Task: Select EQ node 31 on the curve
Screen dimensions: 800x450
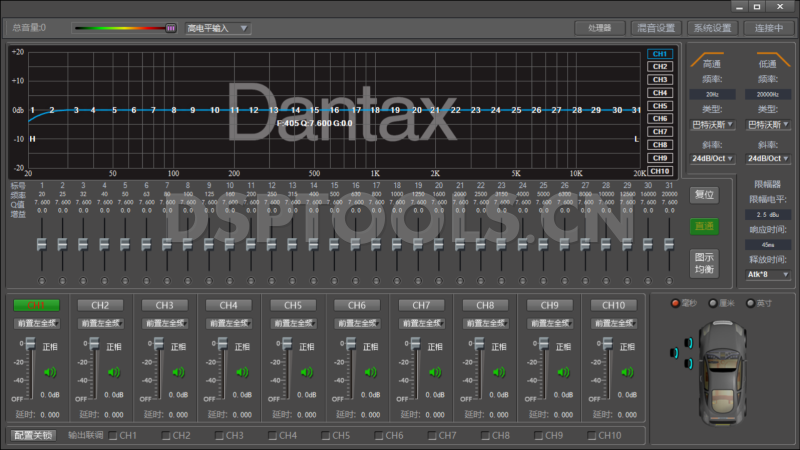Action: (x=636, y=110)
